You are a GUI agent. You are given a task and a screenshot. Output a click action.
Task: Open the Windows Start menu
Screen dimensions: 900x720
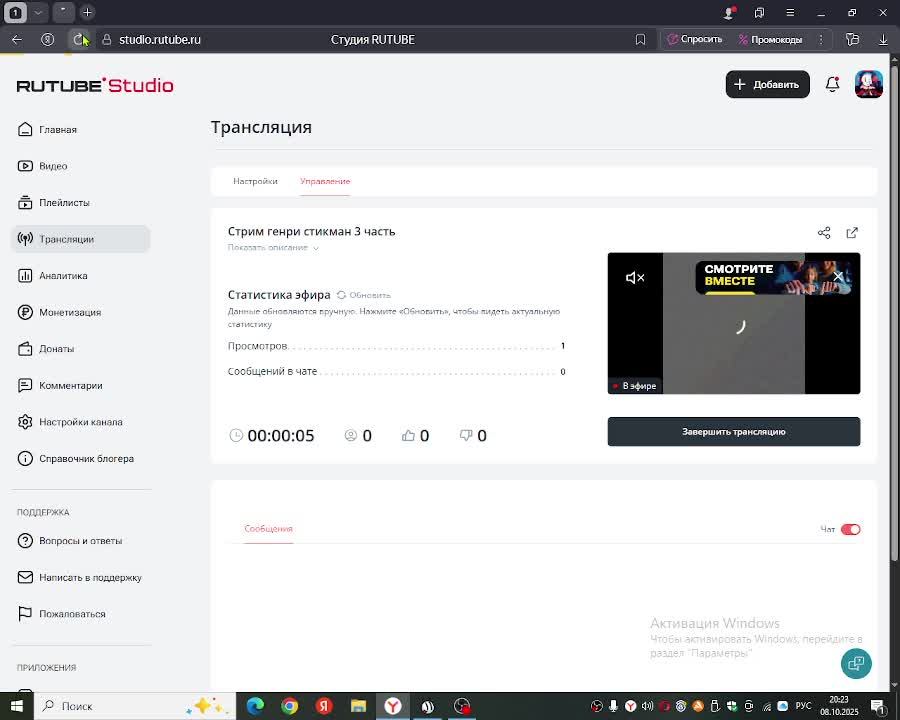pyautogui.click(x=16, y=706)
